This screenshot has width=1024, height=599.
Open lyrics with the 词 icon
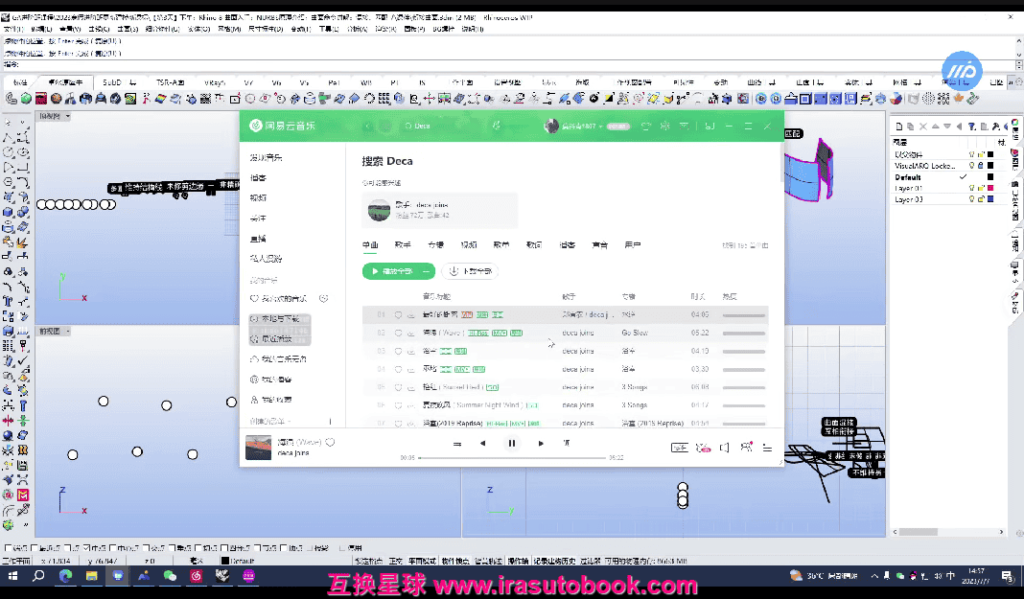tap(566, 443)
